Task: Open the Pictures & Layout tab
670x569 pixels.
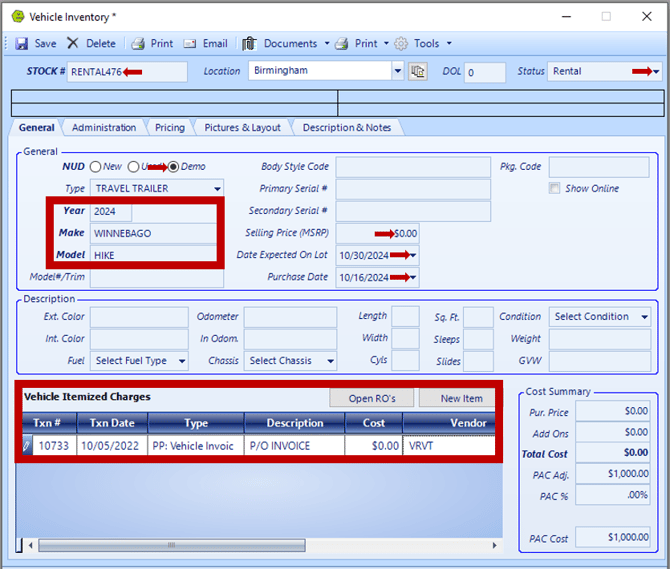Action: click(242, 128)
